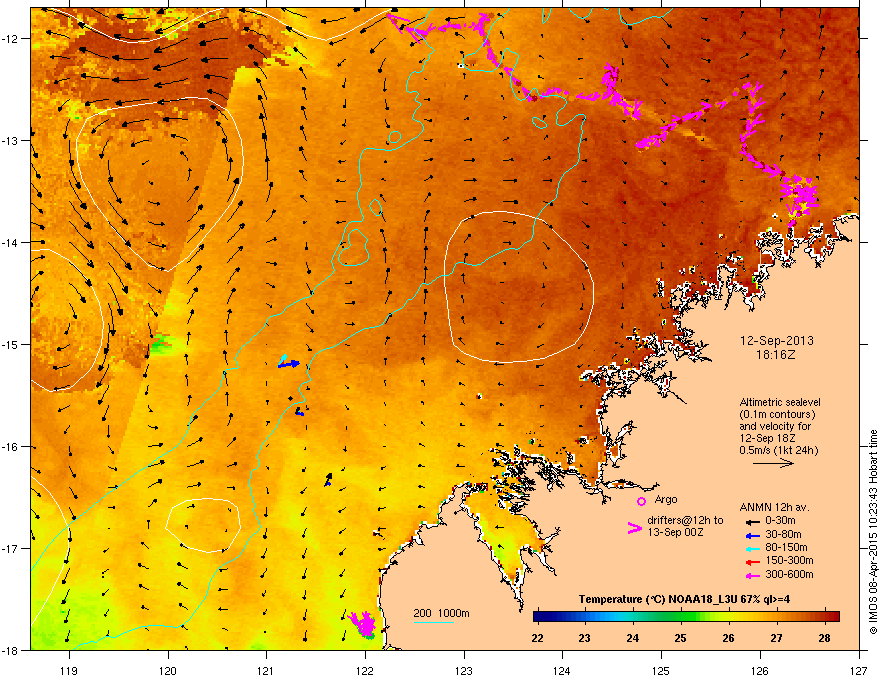Click the red 150-300m arrow legend symbol
This screenshot has height=680, width=880.
[752, 562]
